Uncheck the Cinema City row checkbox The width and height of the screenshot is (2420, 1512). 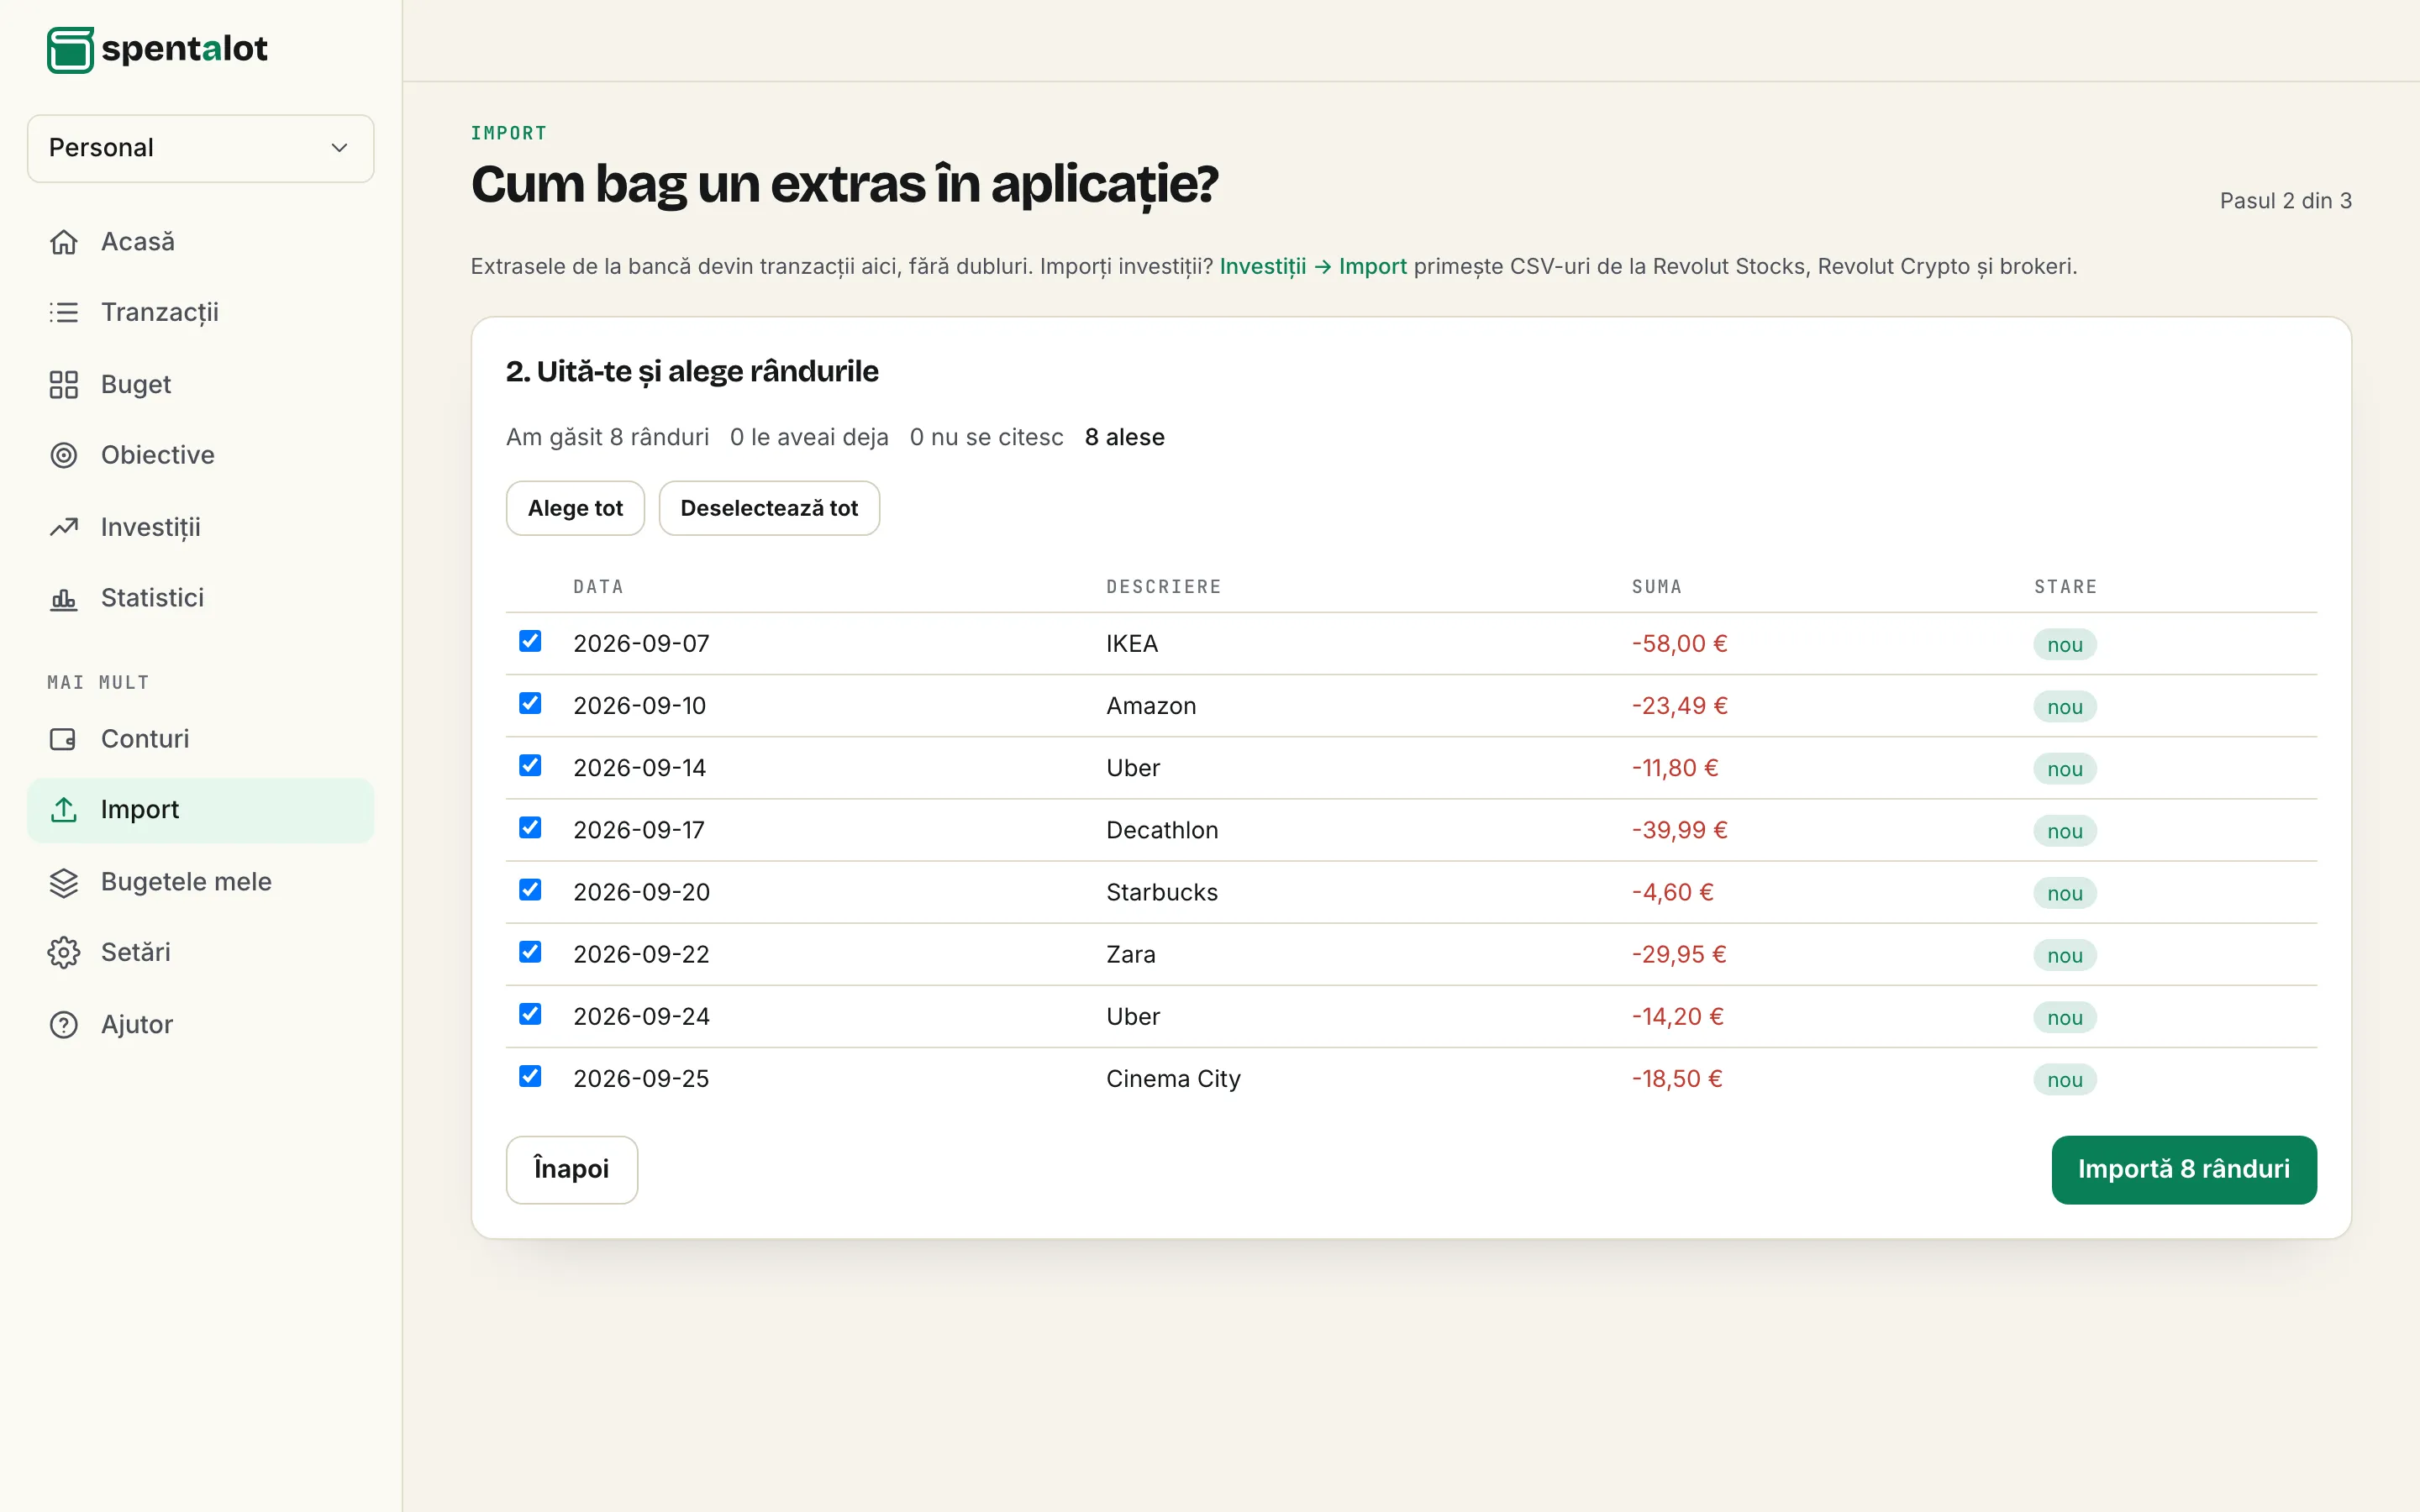point(530,1076)
